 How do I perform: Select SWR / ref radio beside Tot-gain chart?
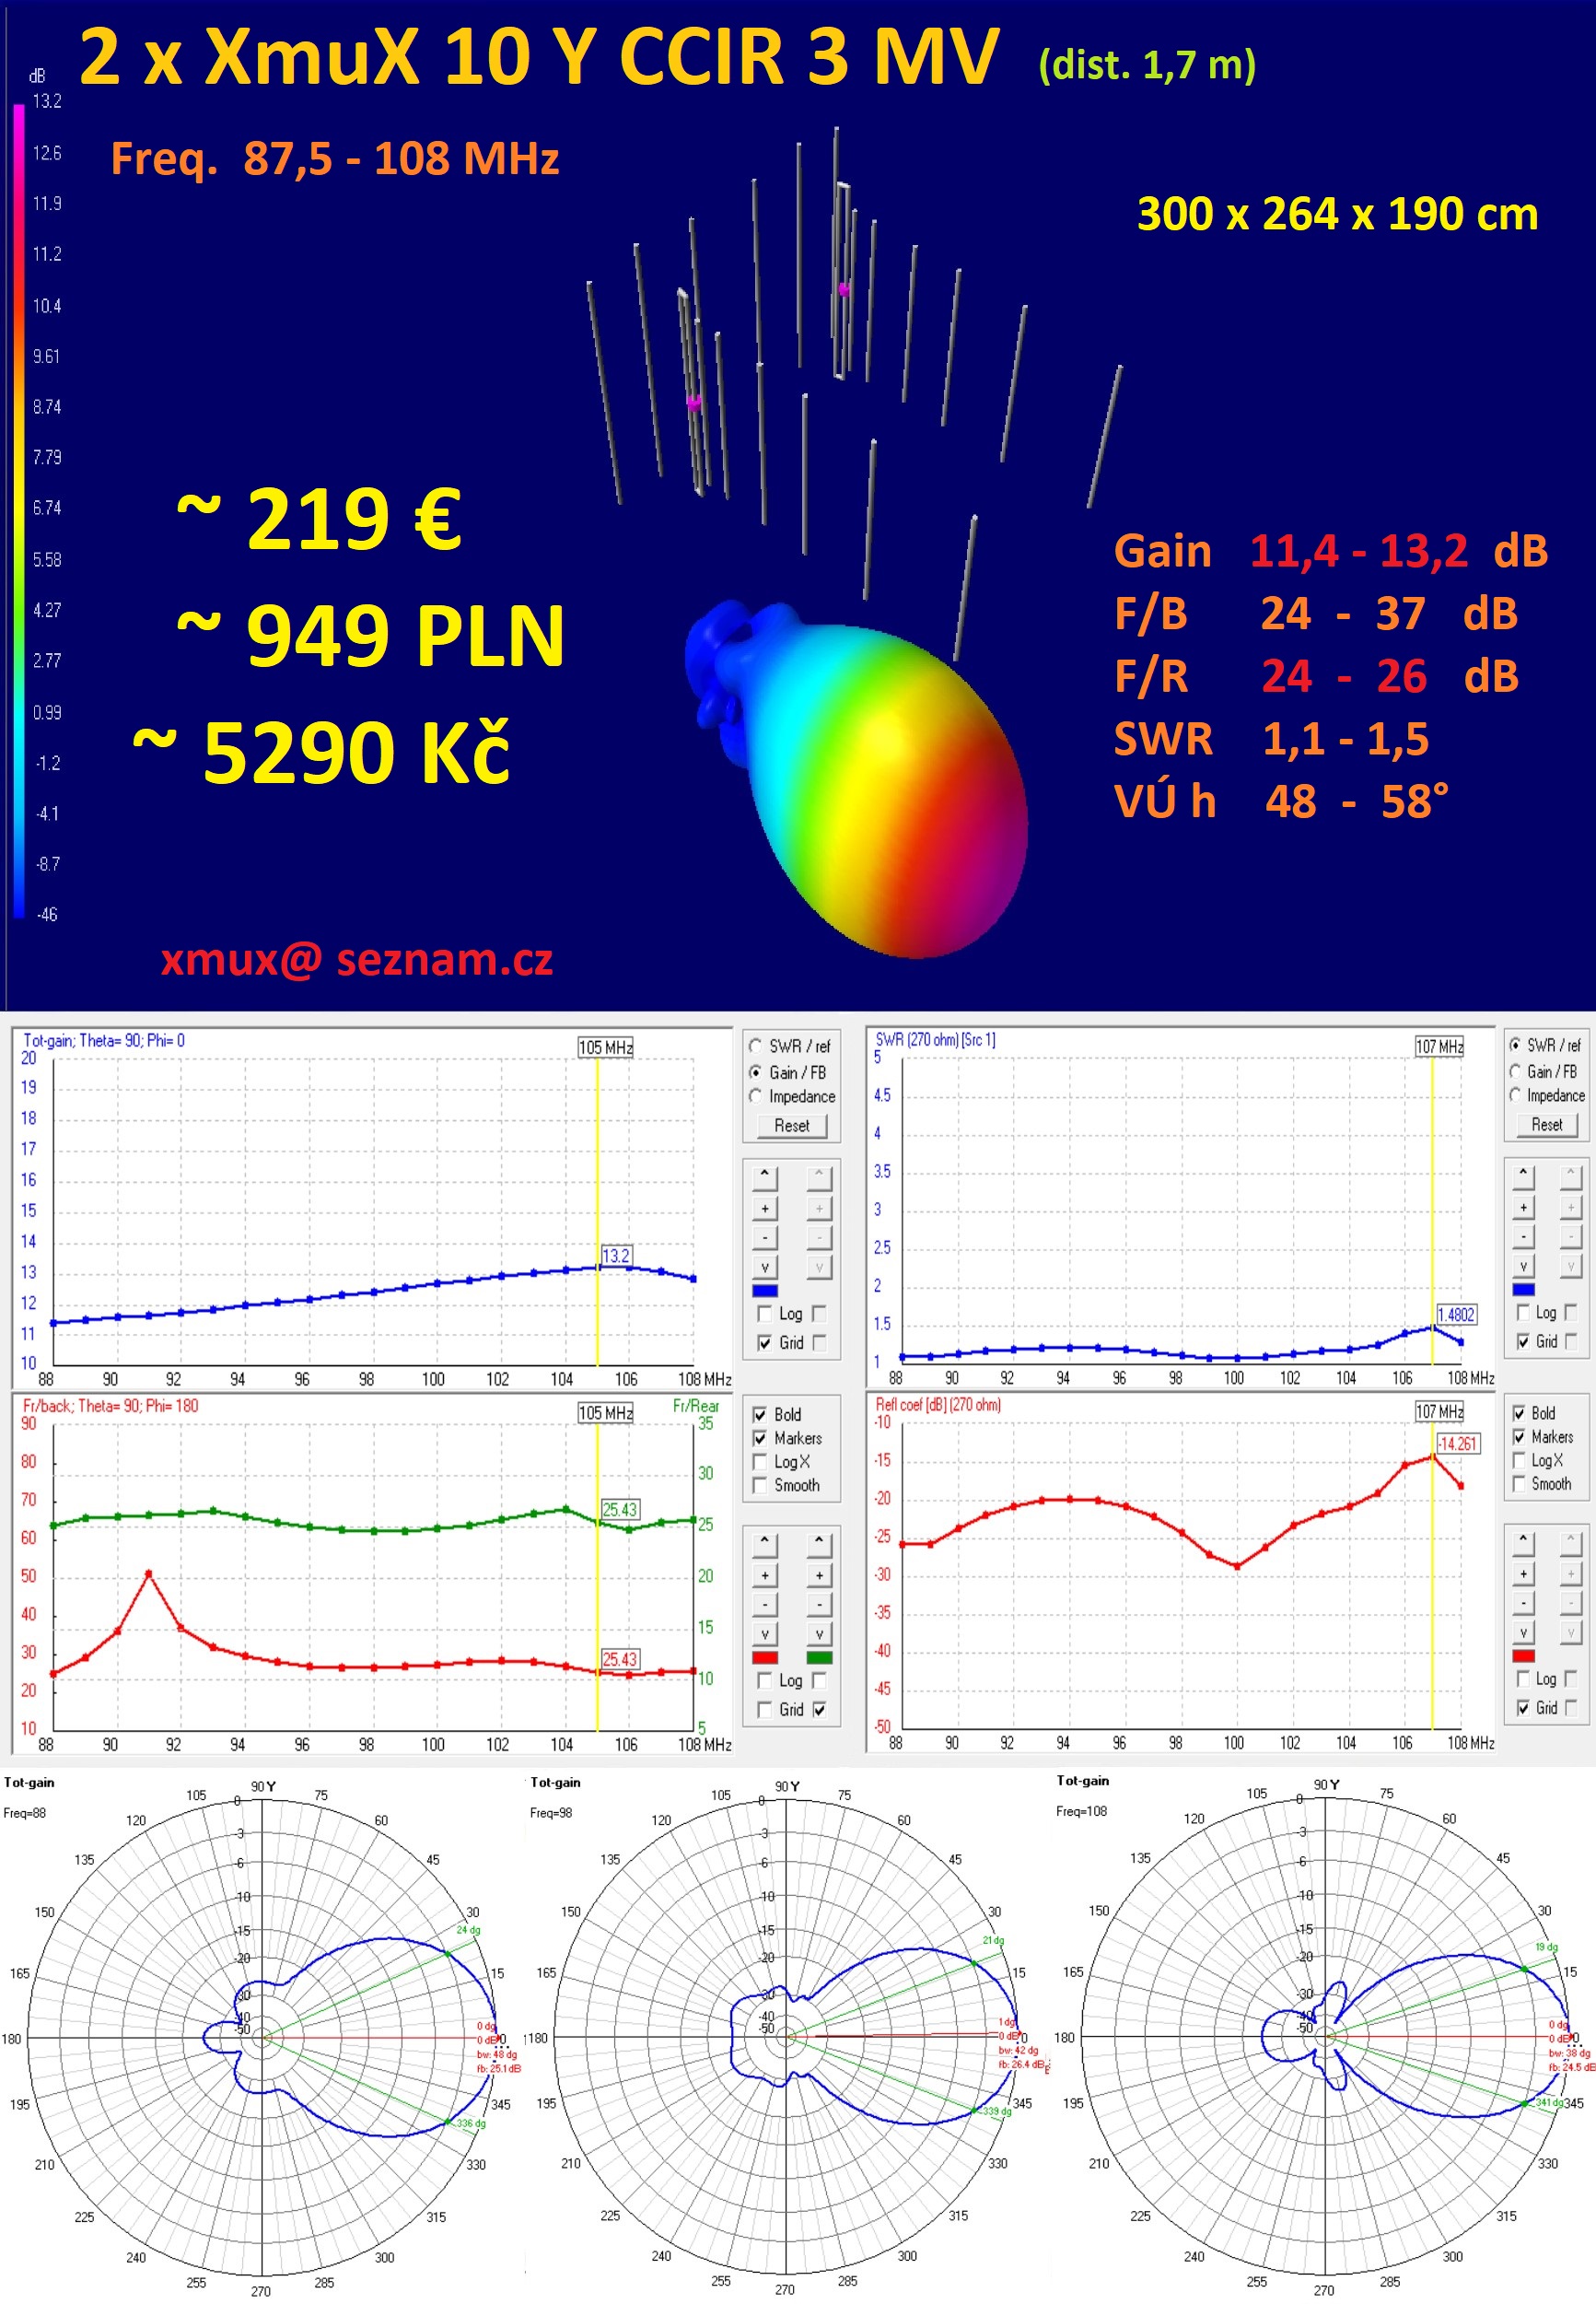point(756,1046)
